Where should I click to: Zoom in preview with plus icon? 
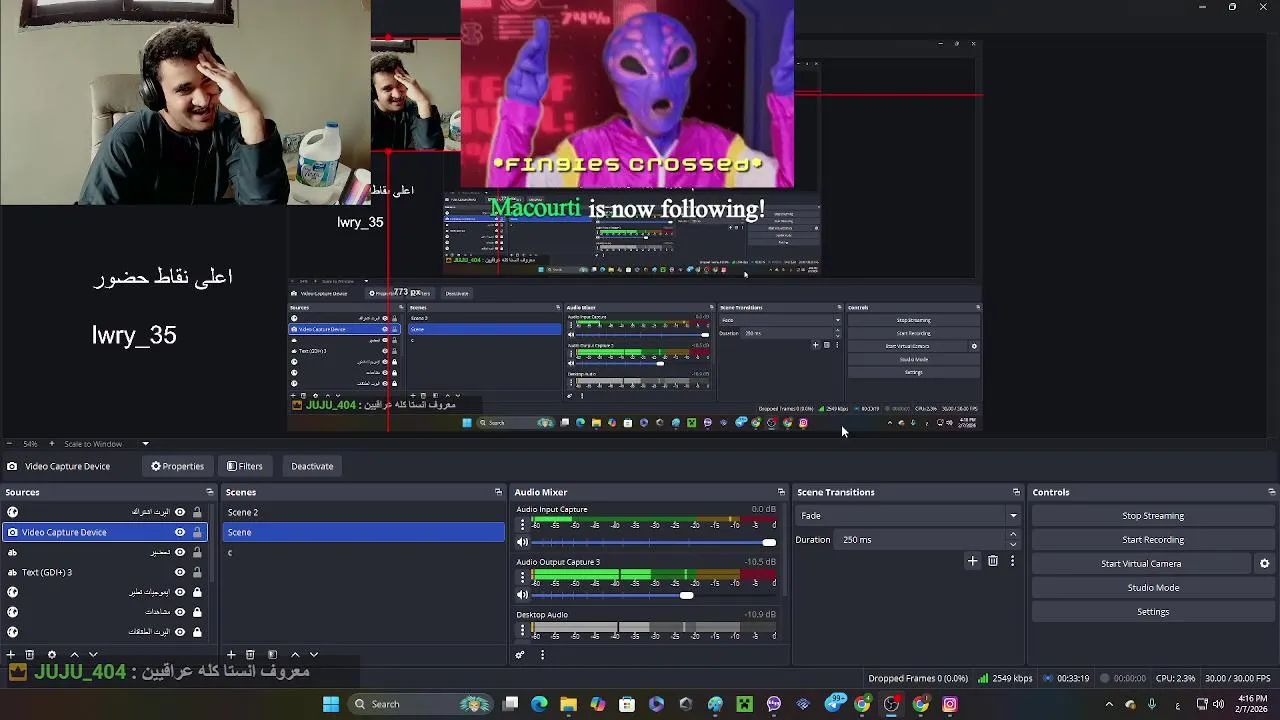pyautogui.click(x=52, y=444)
